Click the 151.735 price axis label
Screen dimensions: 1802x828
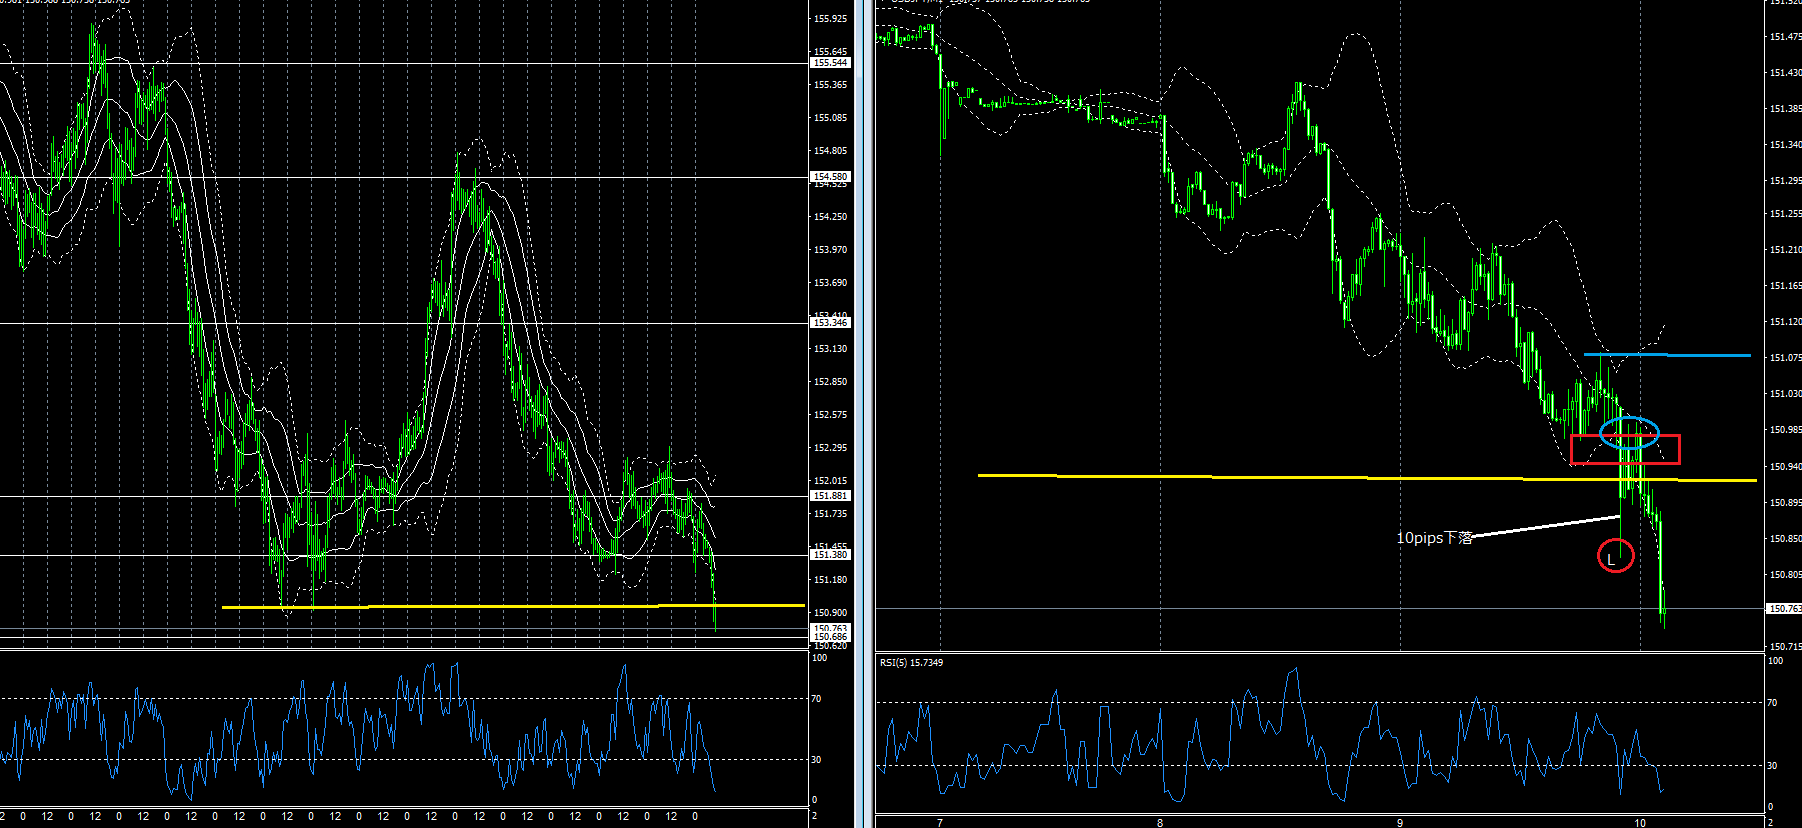point(830,513)
